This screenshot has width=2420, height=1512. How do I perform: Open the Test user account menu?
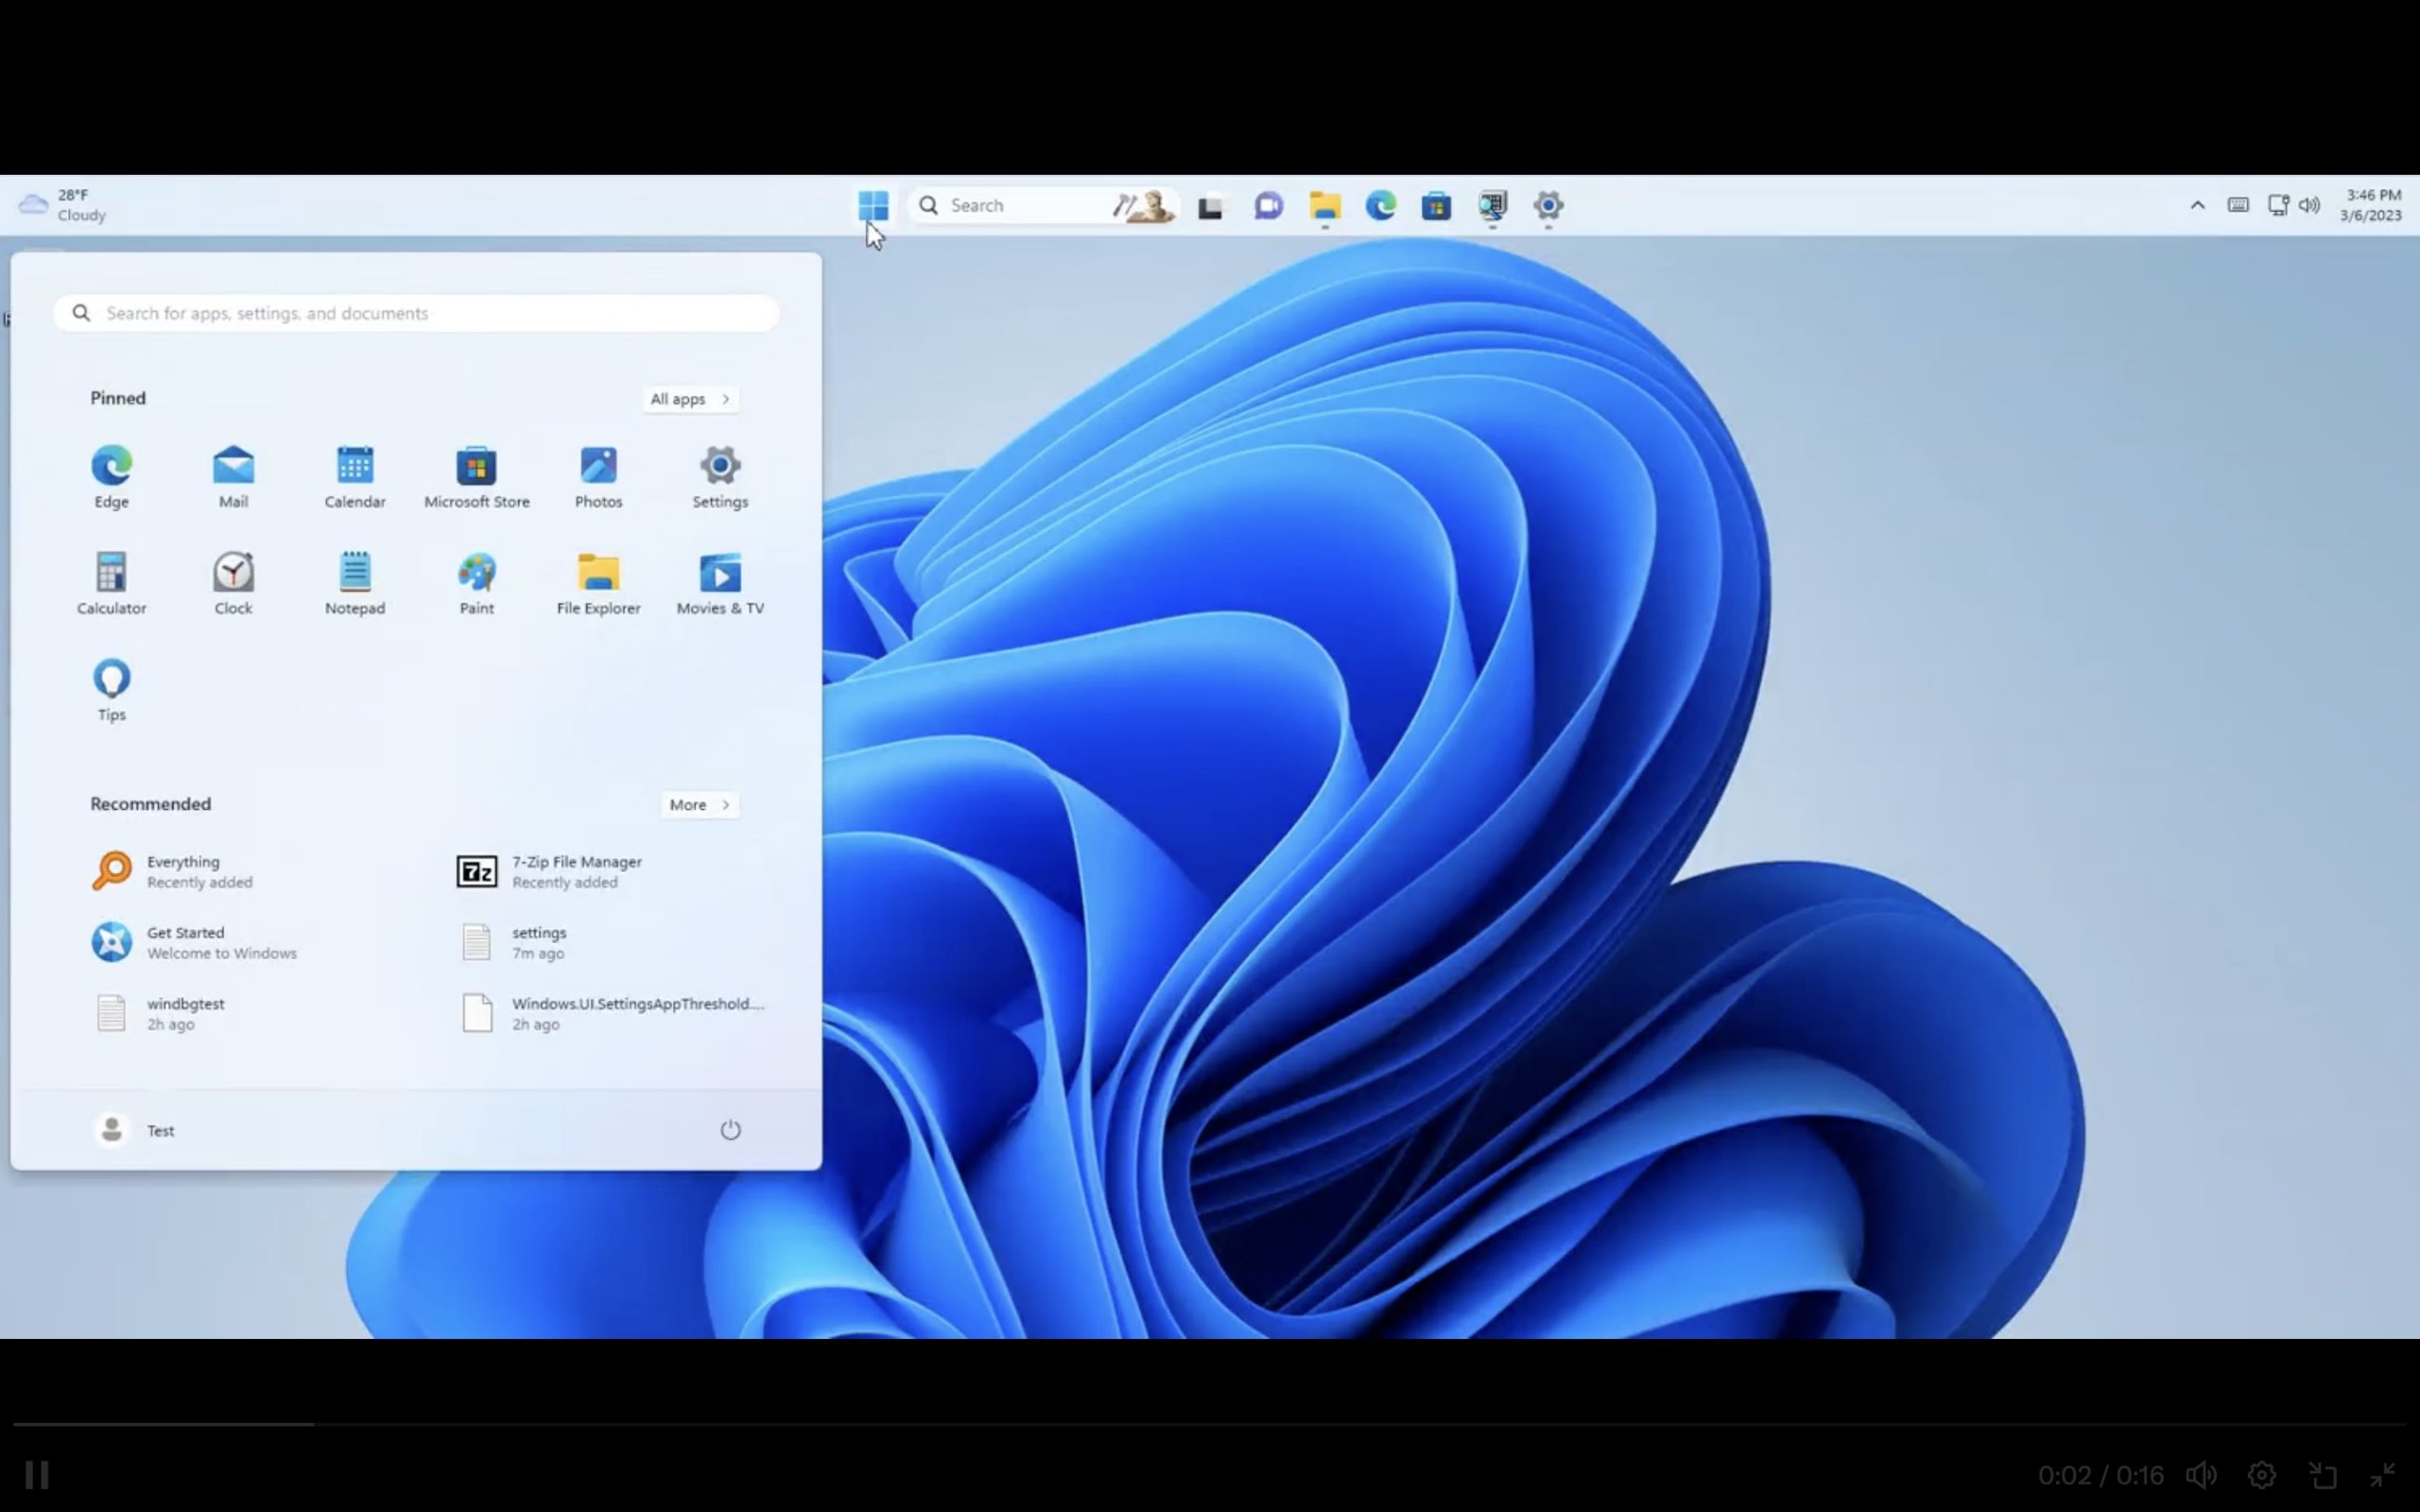pyautogui.click(x=135, y=1130)
